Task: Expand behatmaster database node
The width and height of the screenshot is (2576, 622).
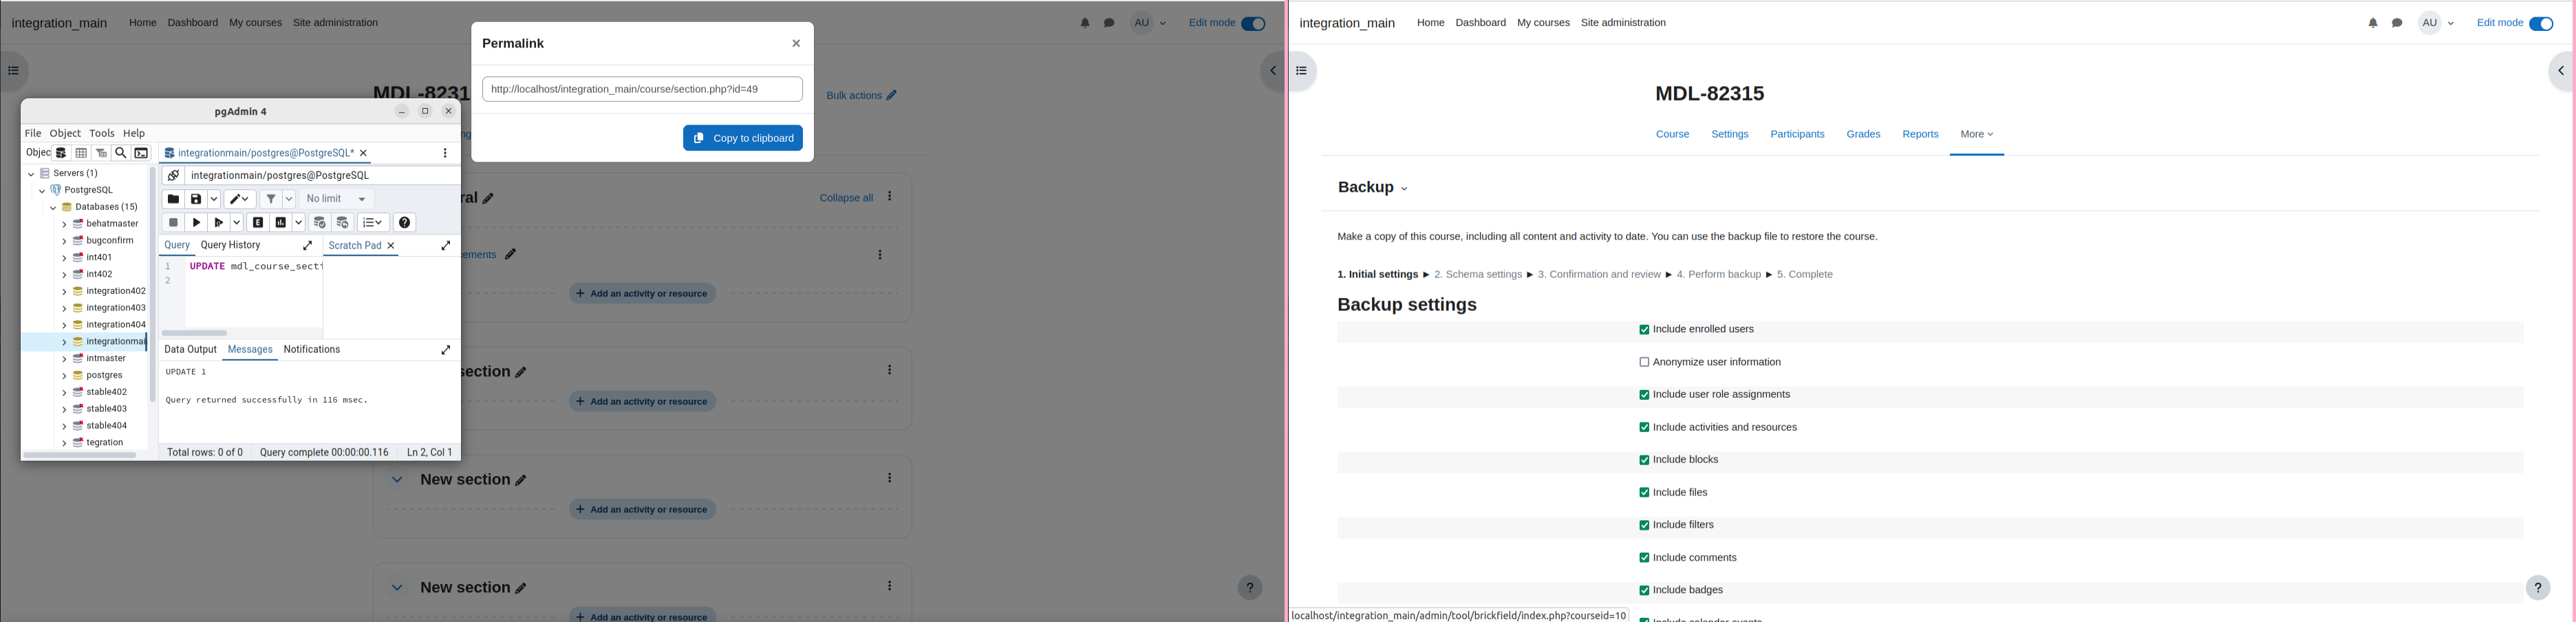Action: (64, 224)
